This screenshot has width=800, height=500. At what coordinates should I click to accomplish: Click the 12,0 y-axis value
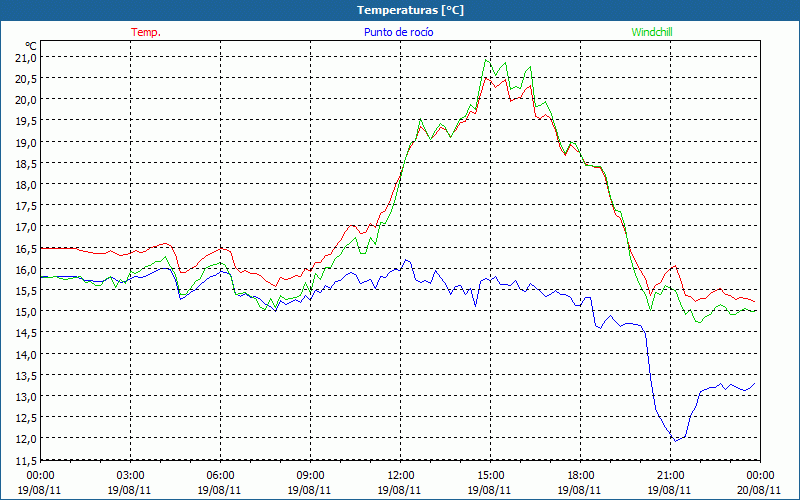(27, 439)
